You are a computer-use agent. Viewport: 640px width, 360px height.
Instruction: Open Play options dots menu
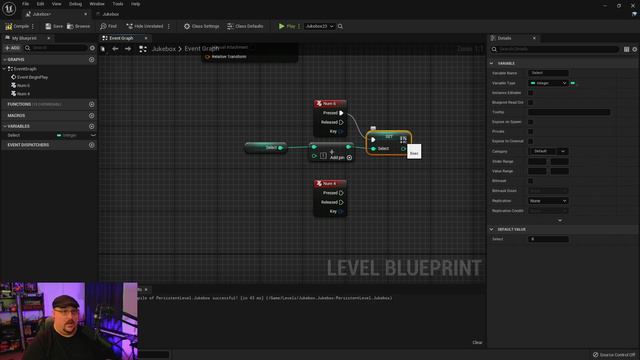point(299,26)
